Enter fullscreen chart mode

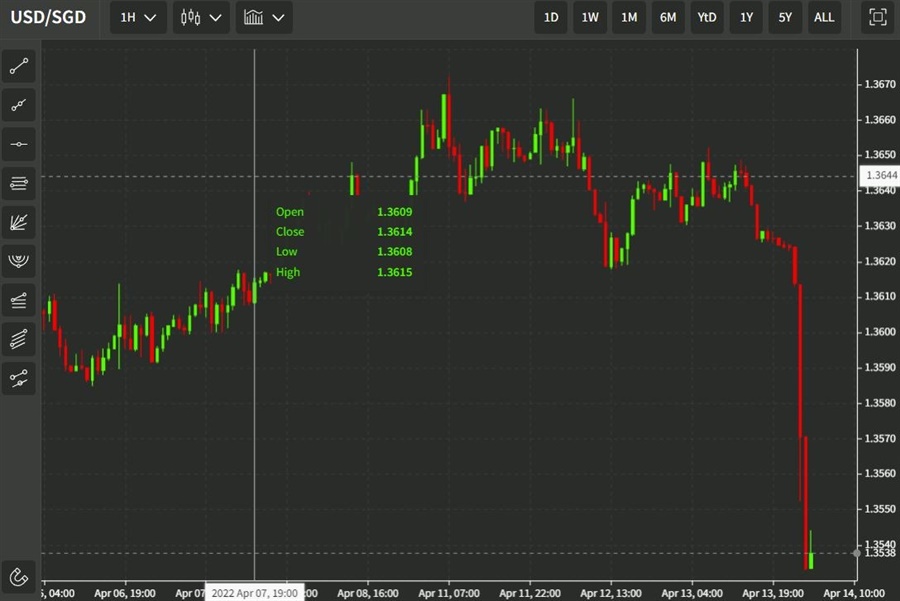click(877, 17)
